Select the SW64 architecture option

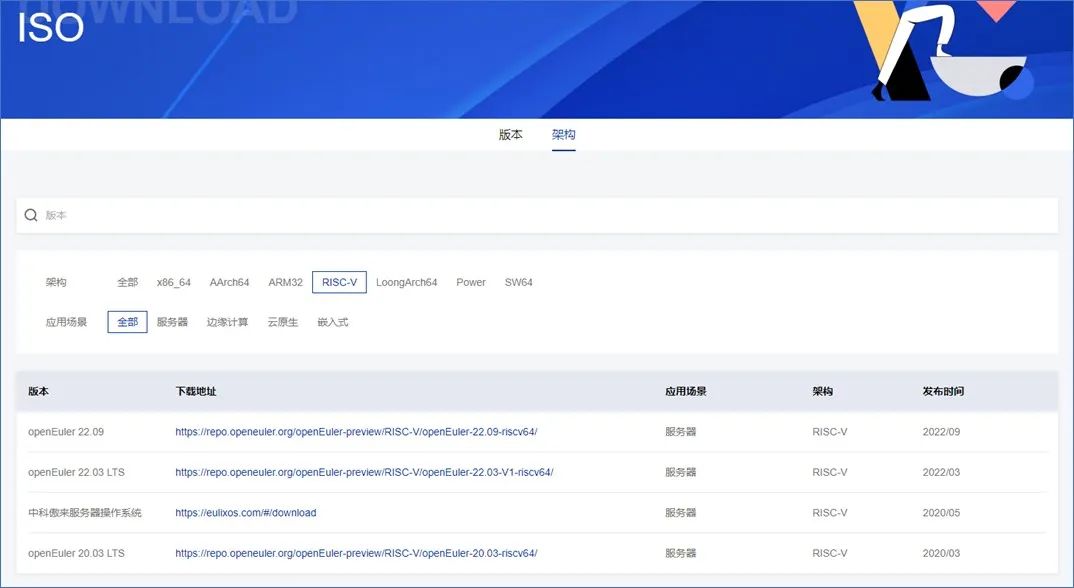point(518,282)
